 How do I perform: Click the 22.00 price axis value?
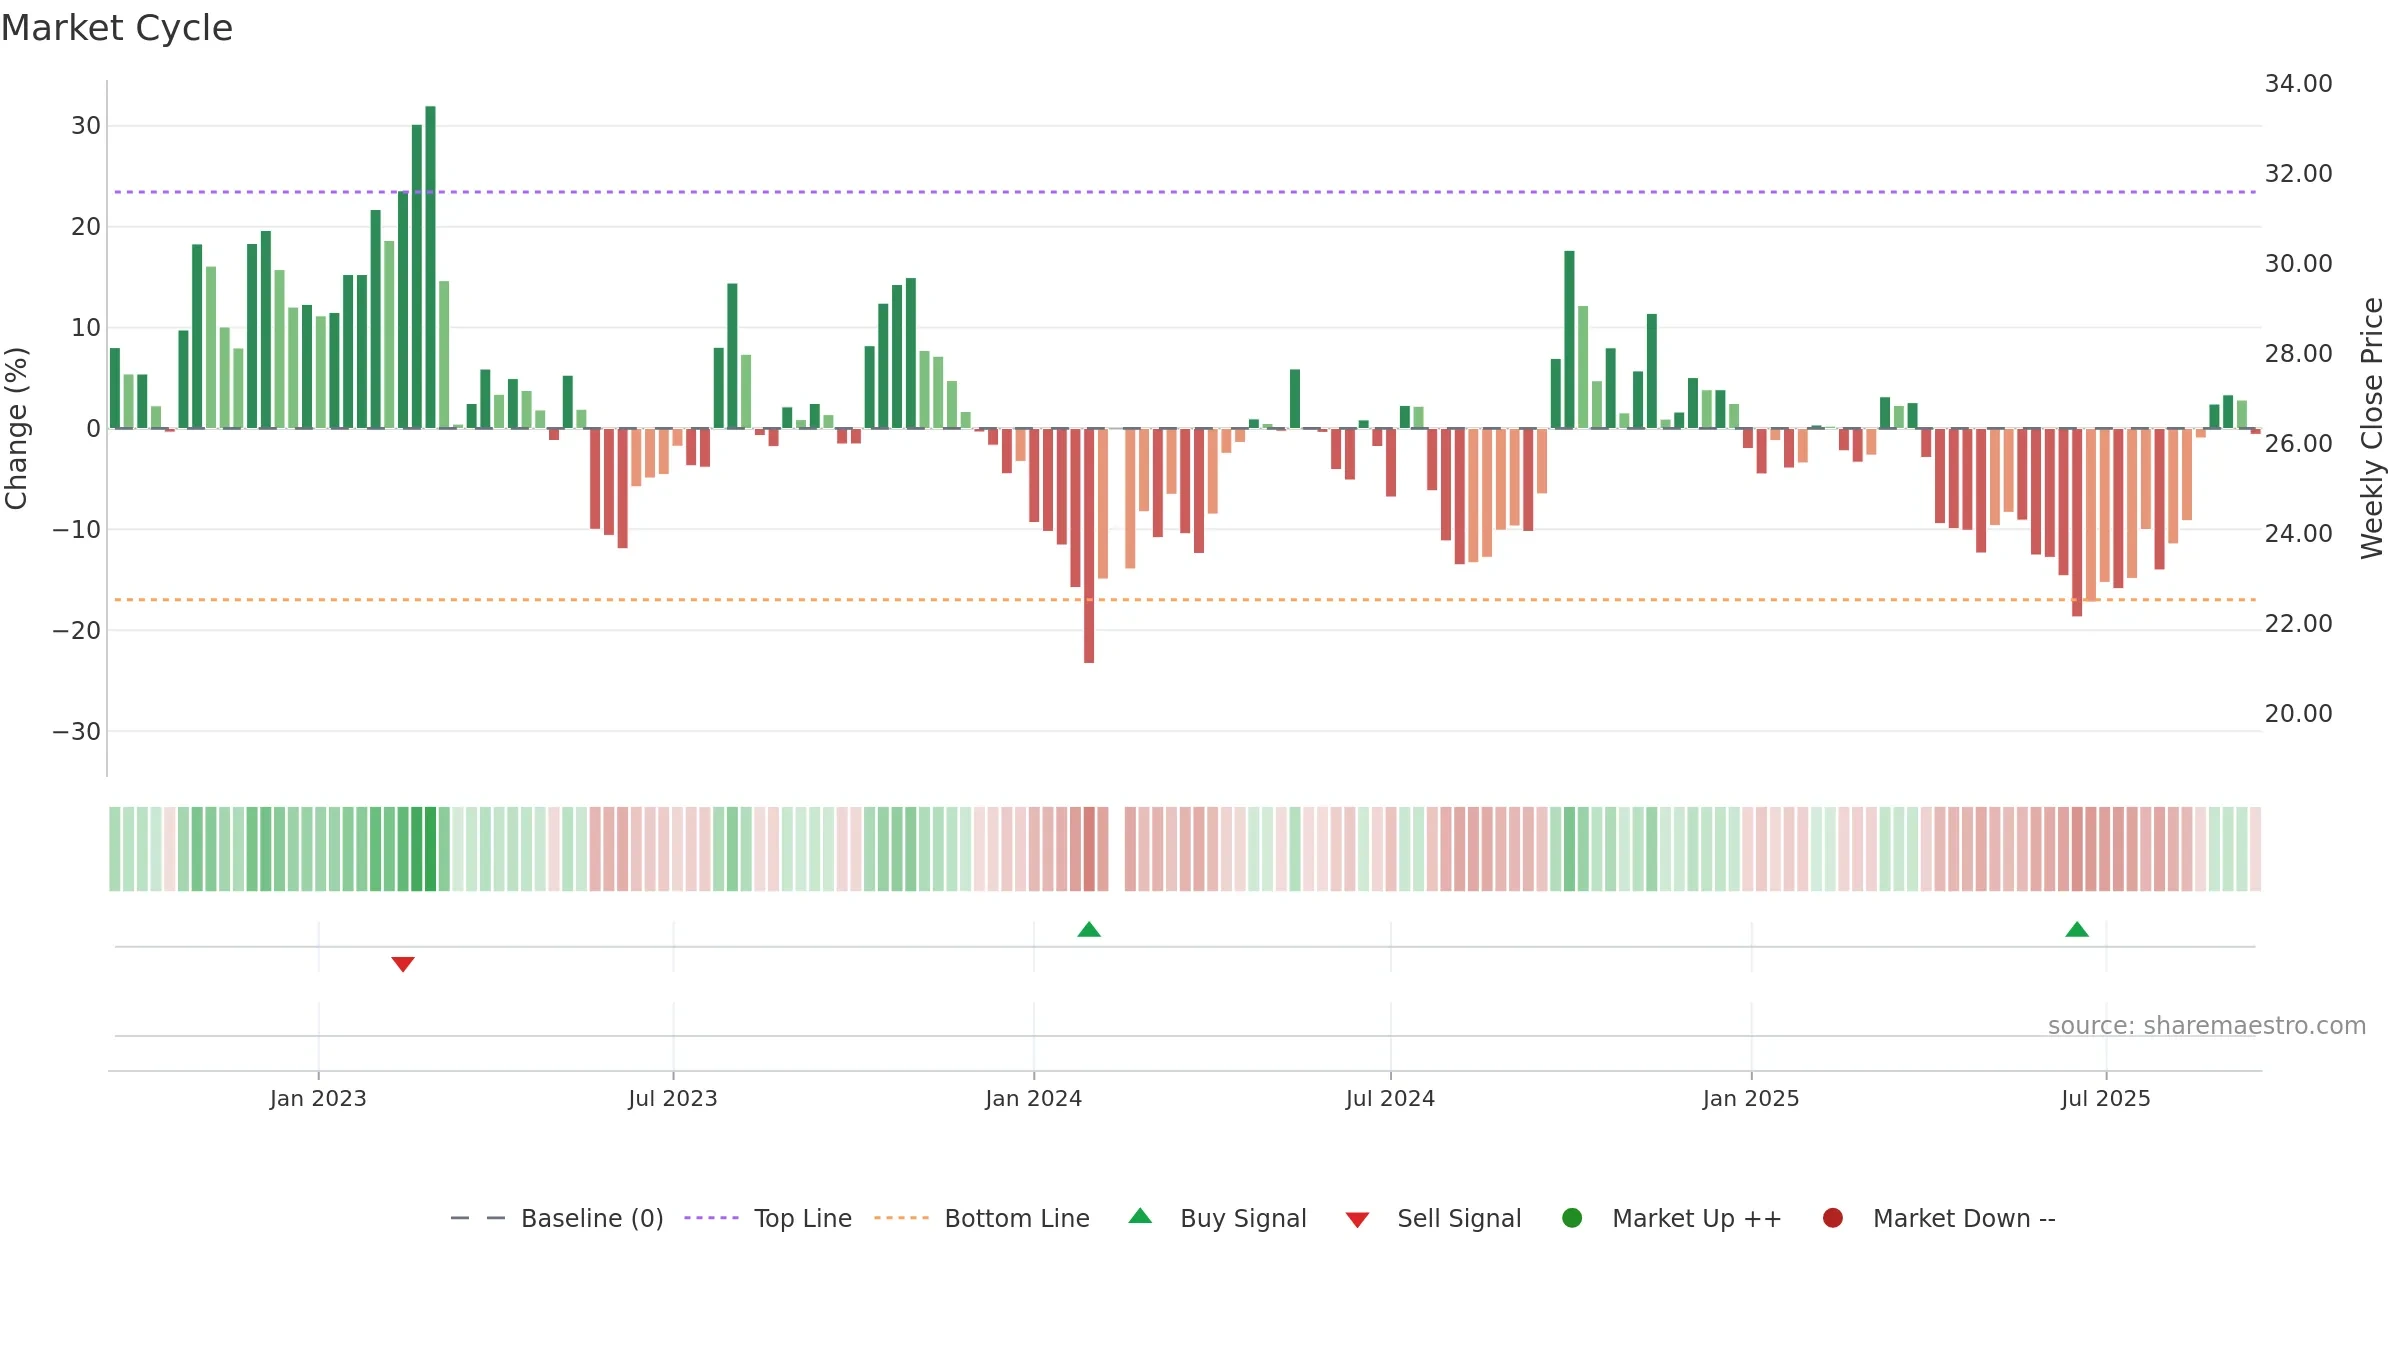point(2299,624)
